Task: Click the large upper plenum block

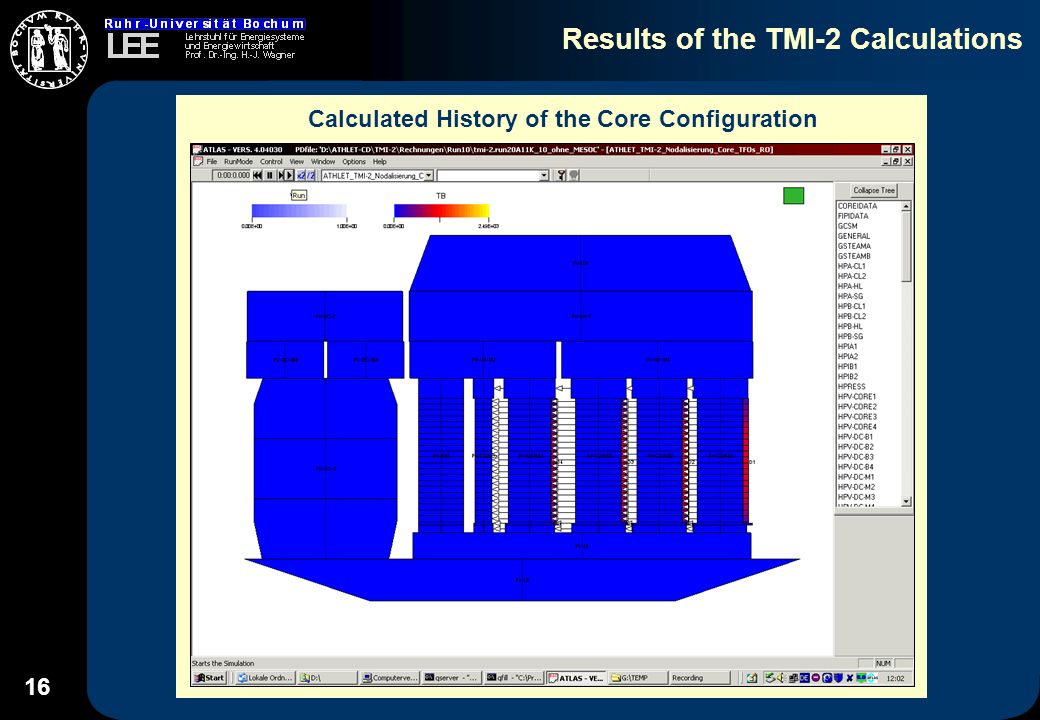Action: click(580, 263)
